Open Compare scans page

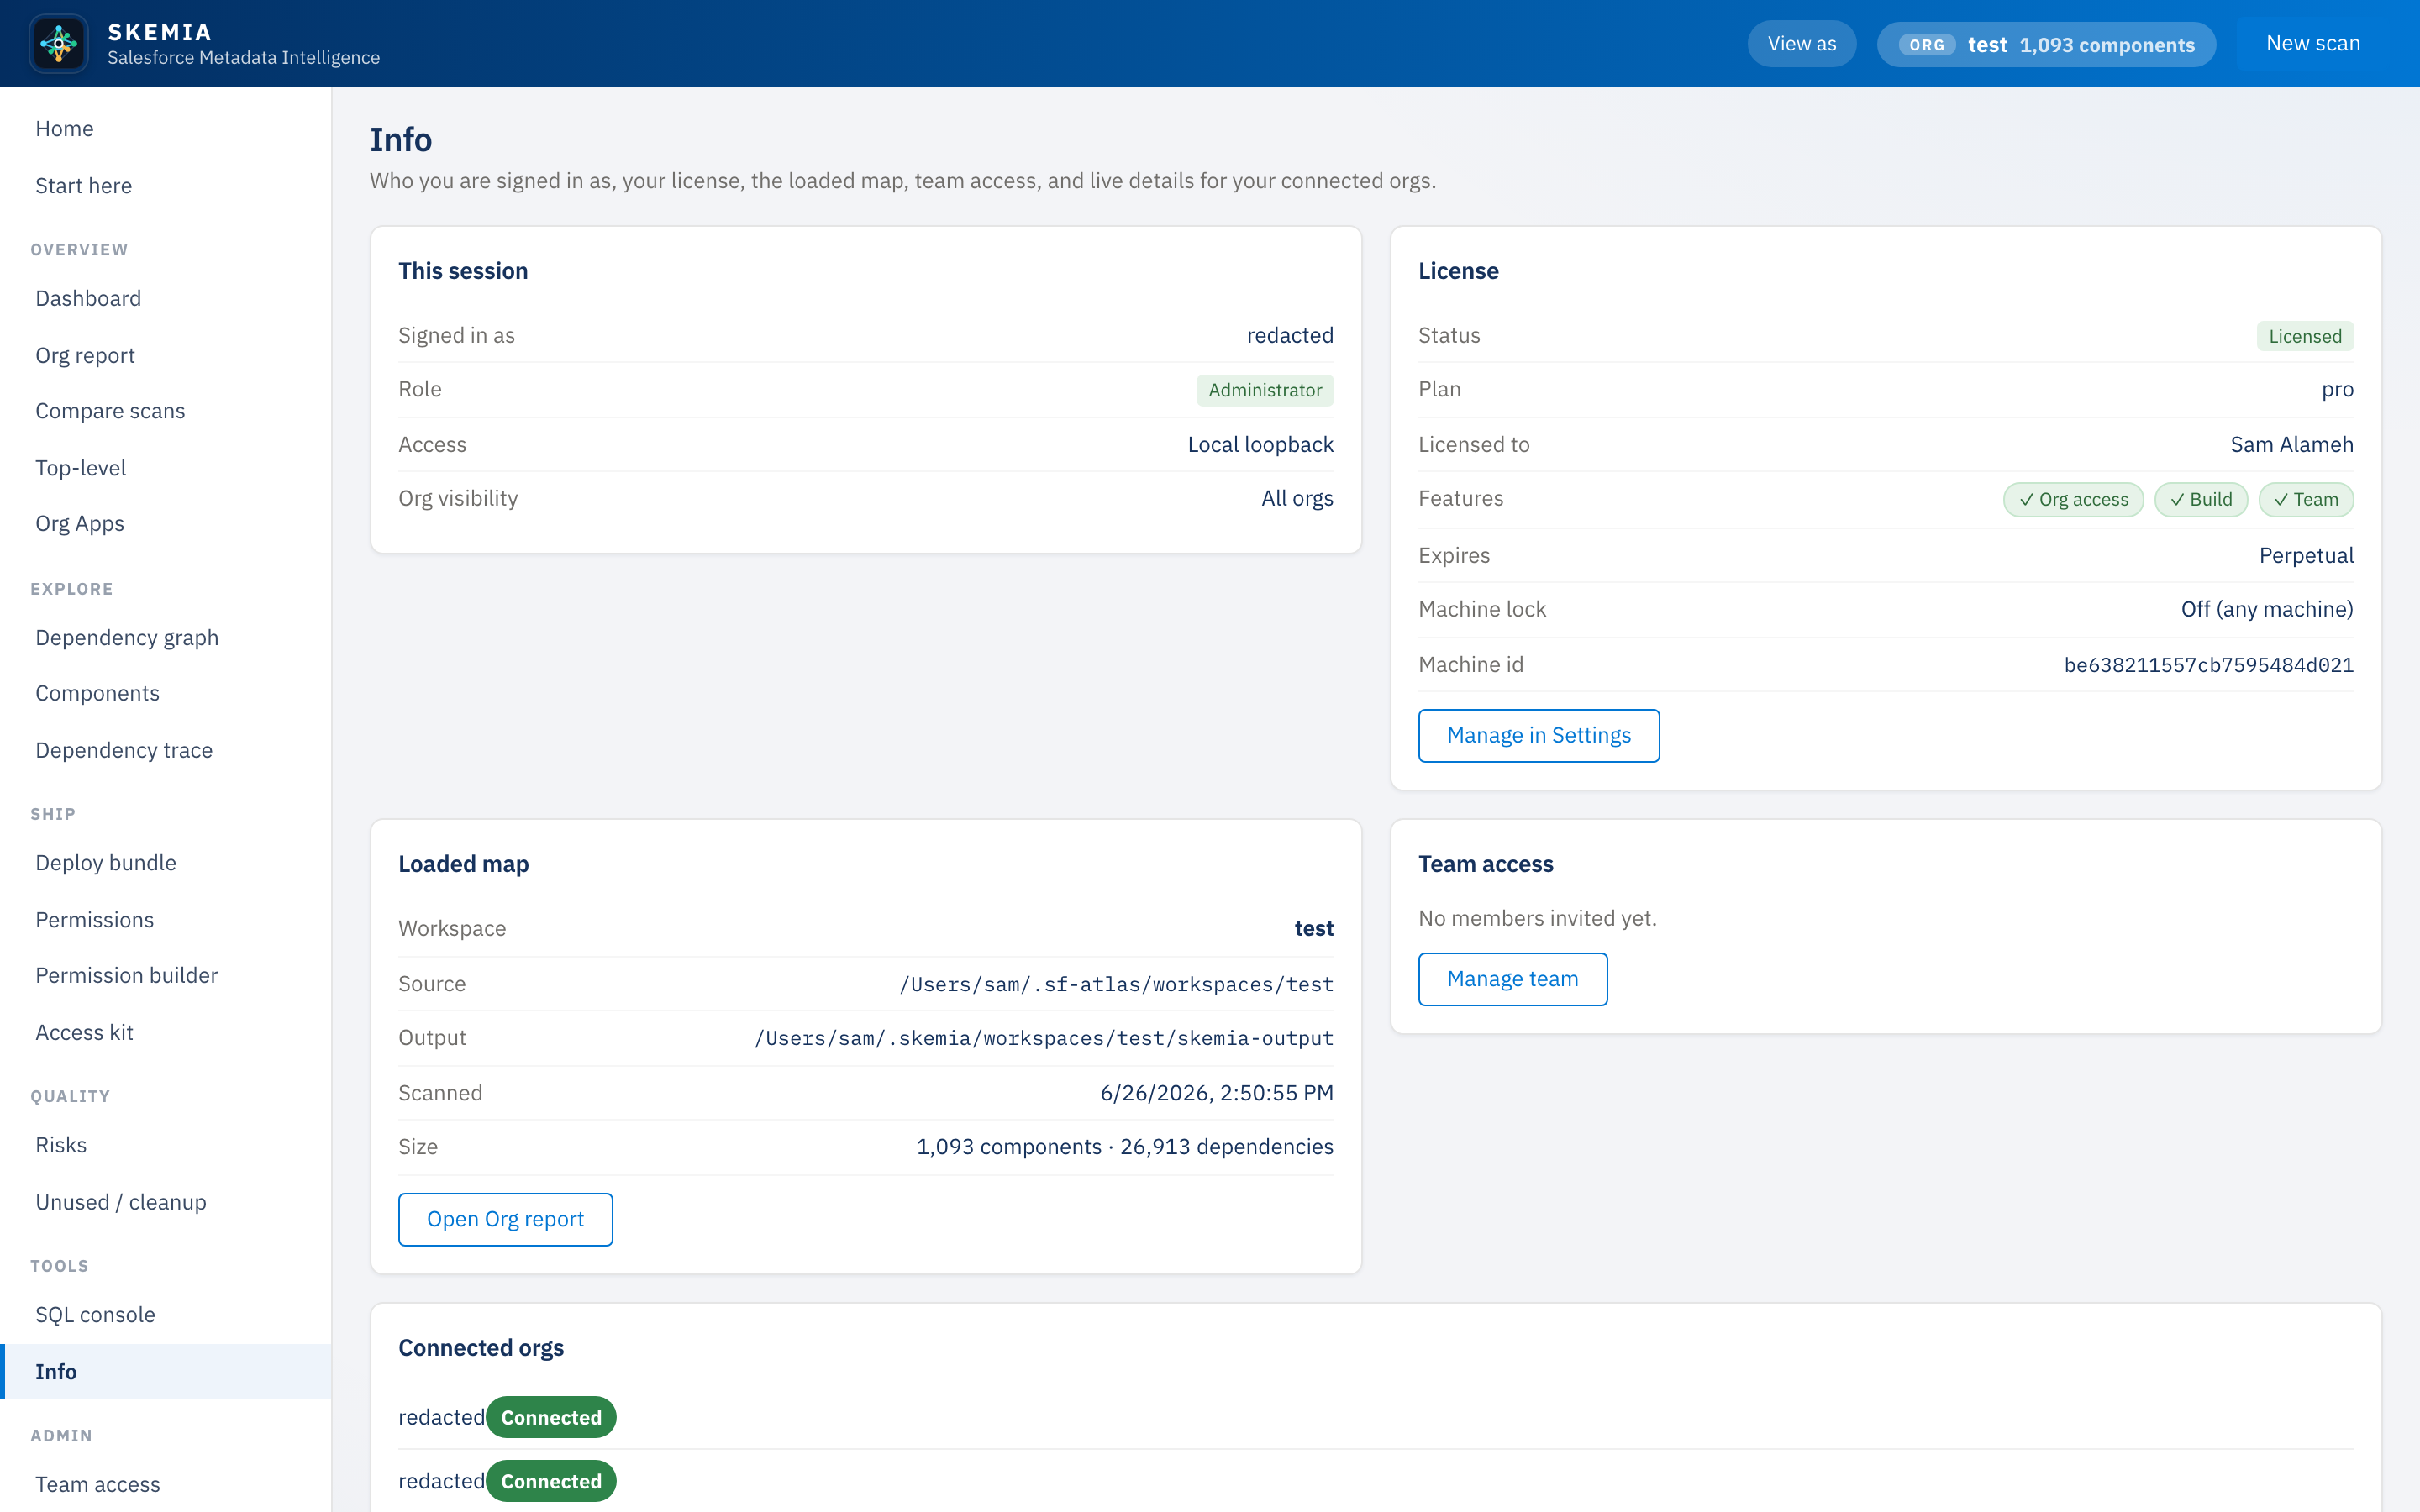(x=110, y=411)
